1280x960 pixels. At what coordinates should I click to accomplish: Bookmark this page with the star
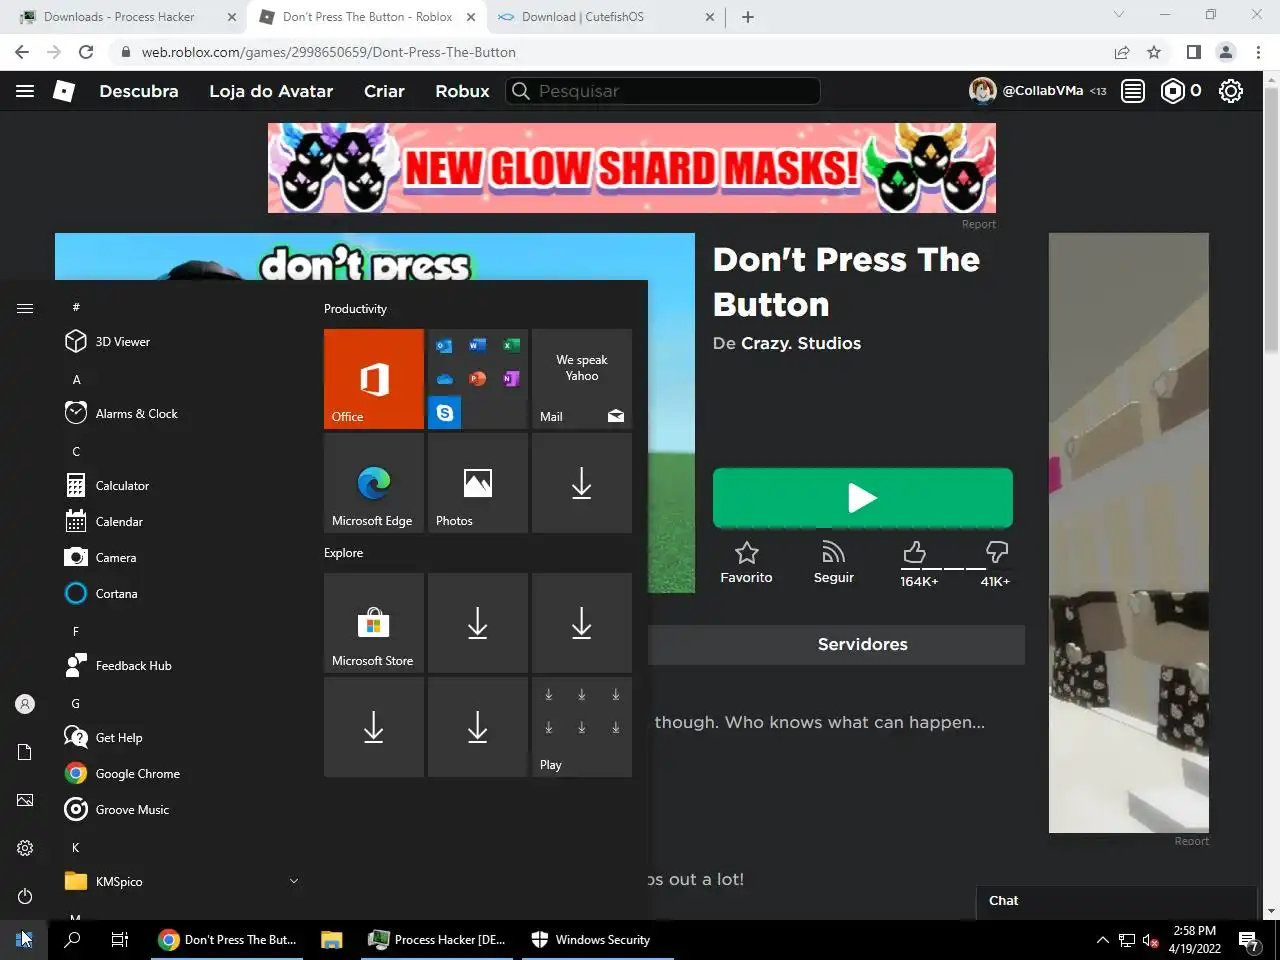pos(1154,52)
